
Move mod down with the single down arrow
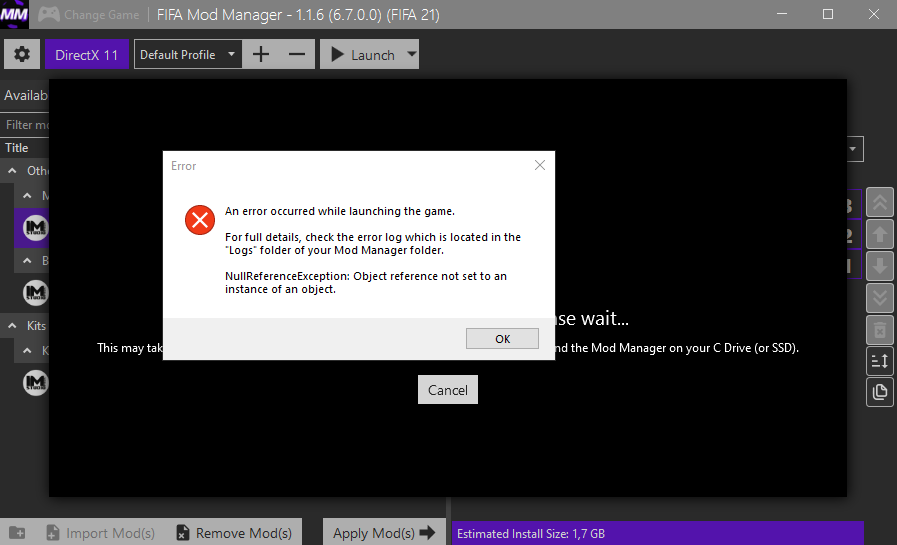coord(880,266)
